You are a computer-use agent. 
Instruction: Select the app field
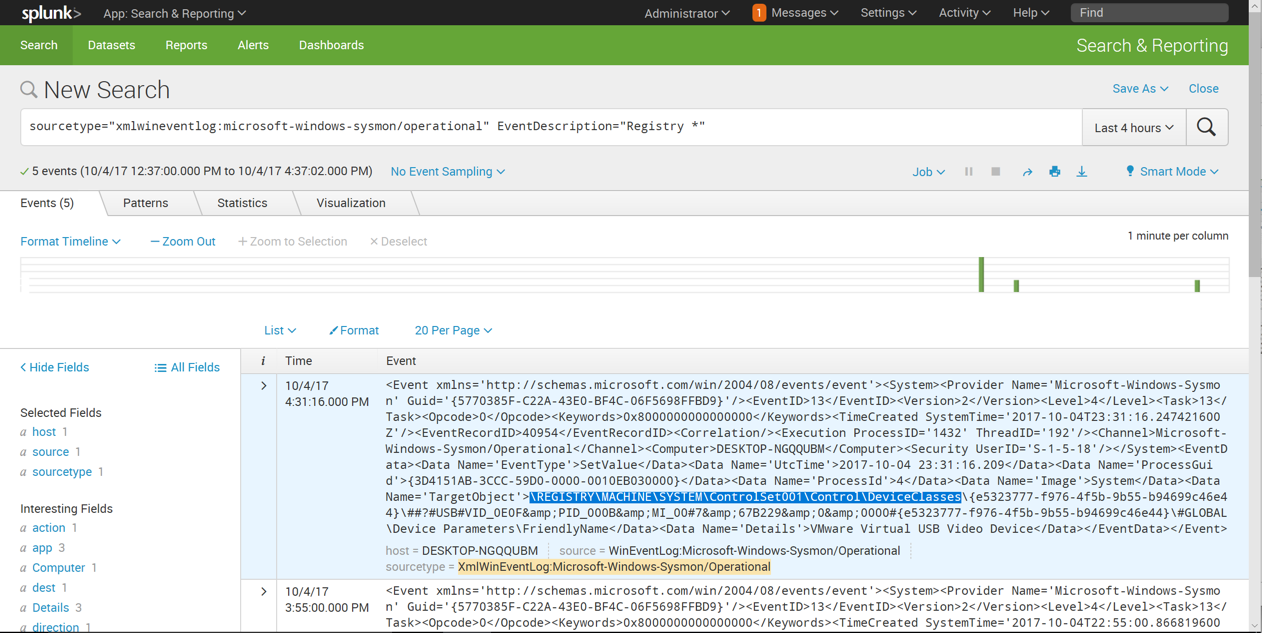[x=42, y=548]
